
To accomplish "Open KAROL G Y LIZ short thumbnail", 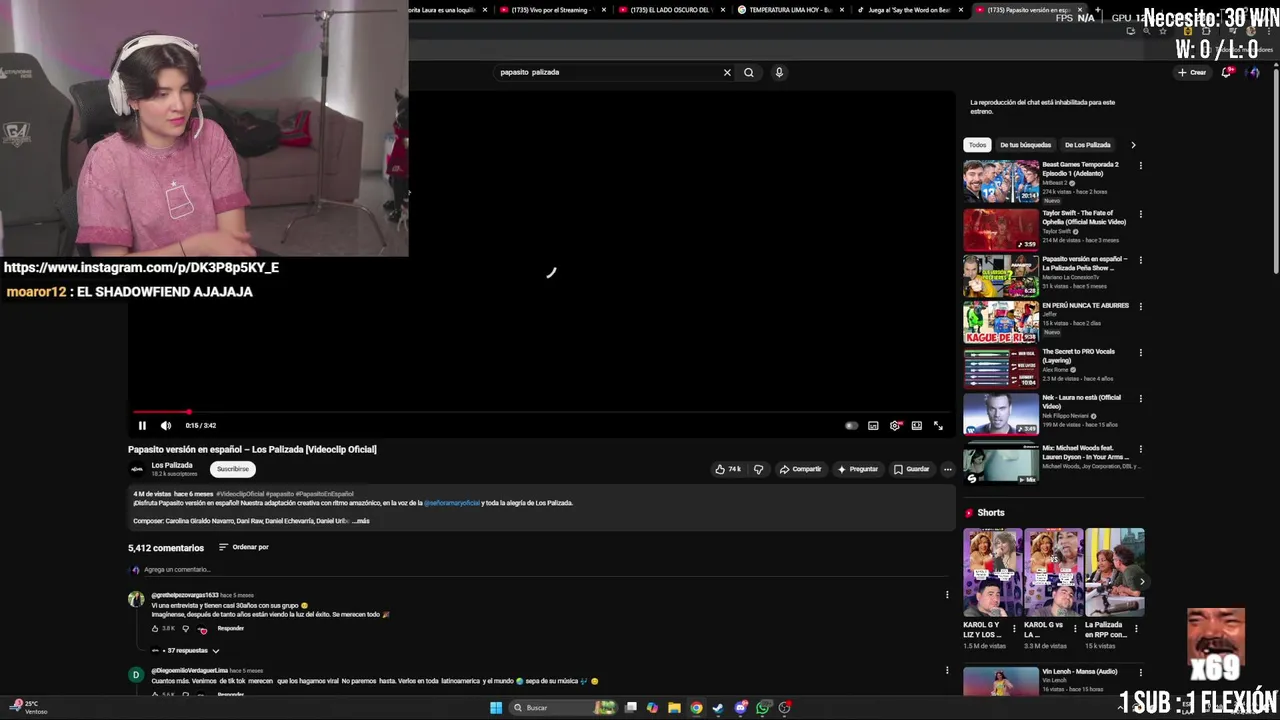I will coord(993,572).
